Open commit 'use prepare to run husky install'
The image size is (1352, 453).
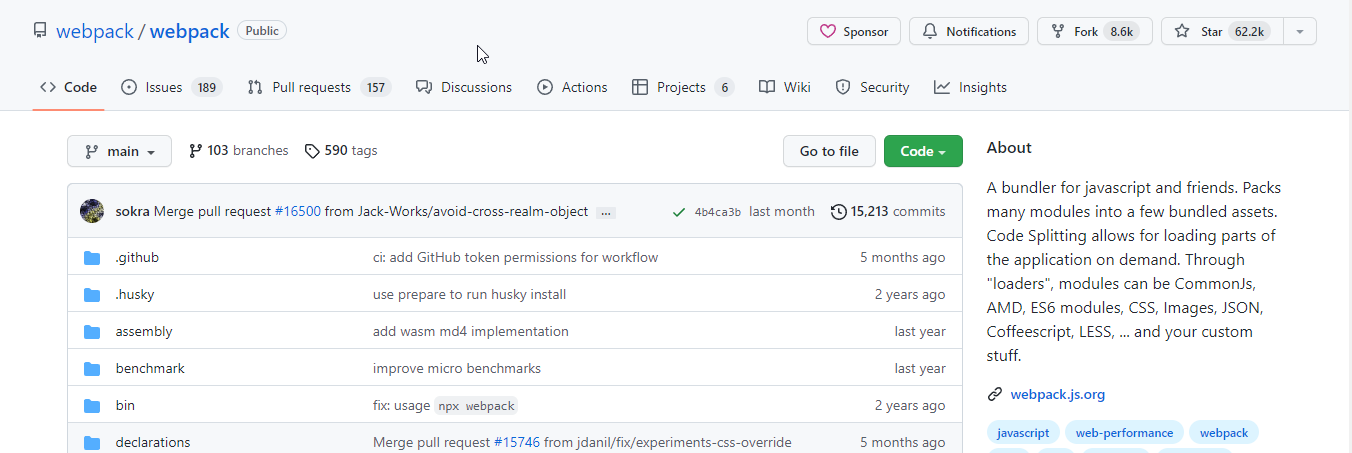tap(470, 294)
